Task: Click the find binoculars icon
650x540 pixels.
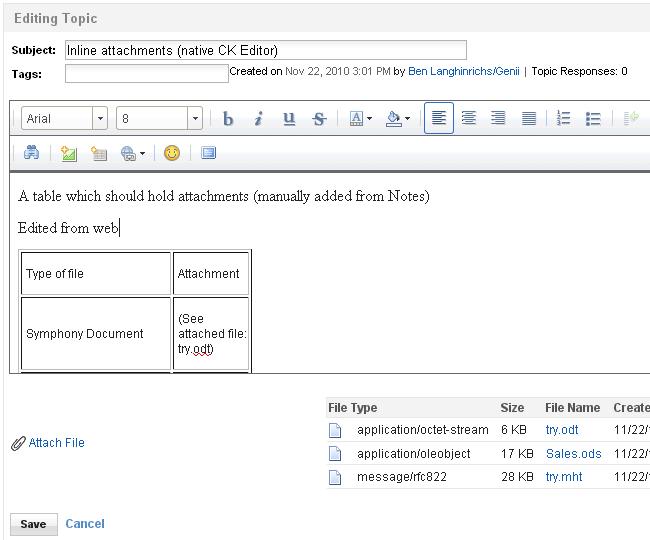Action: coord(32,153)
